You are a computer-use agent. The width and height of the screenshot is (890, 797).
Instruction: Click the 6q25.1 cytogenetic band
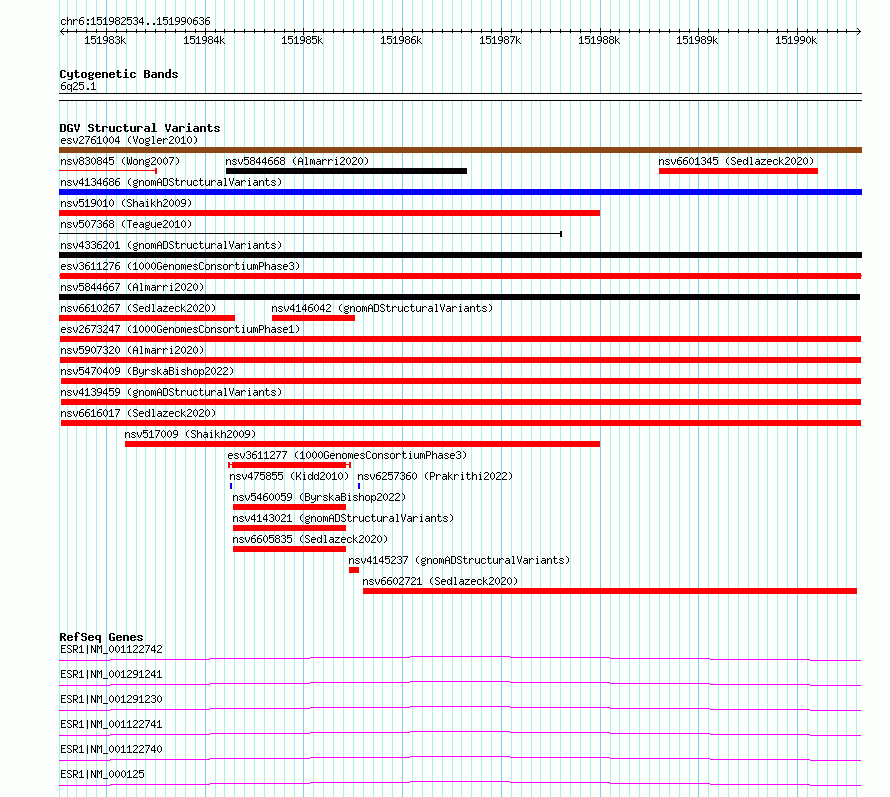point(460,97)
